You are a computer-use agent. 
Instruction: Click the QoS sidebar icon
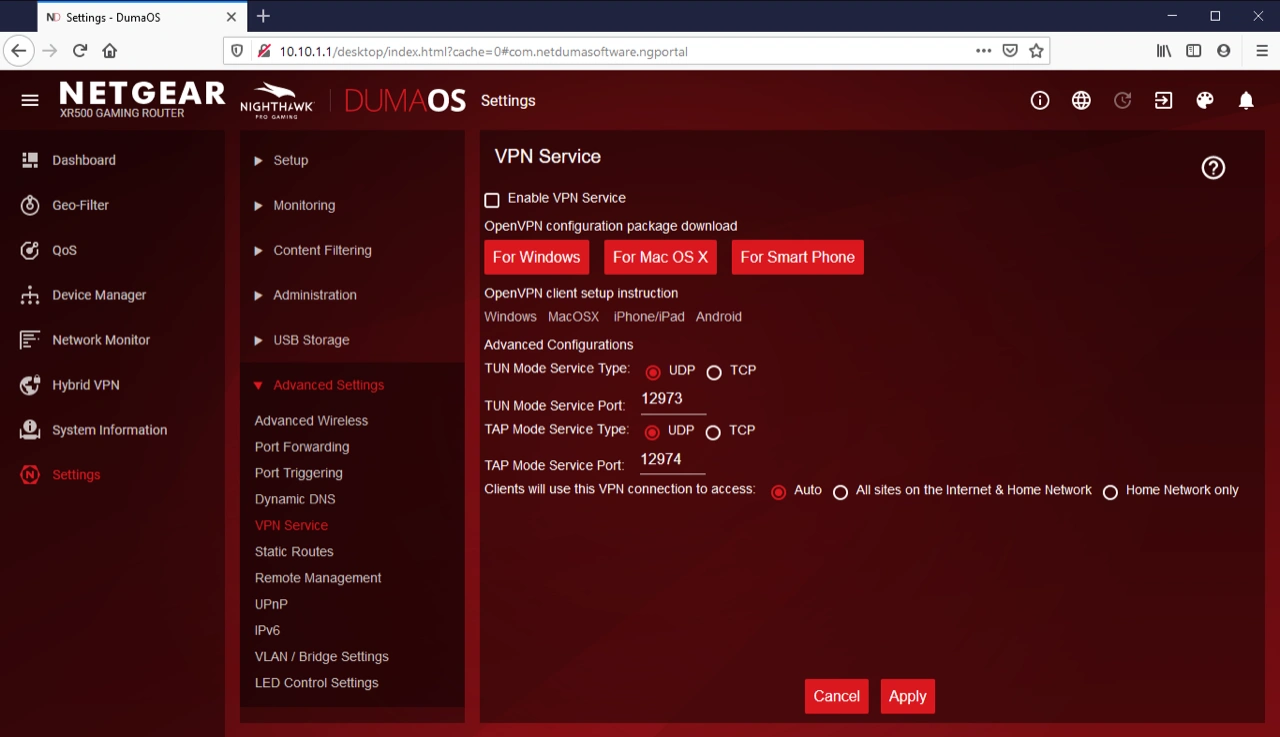tap(30, 250)
